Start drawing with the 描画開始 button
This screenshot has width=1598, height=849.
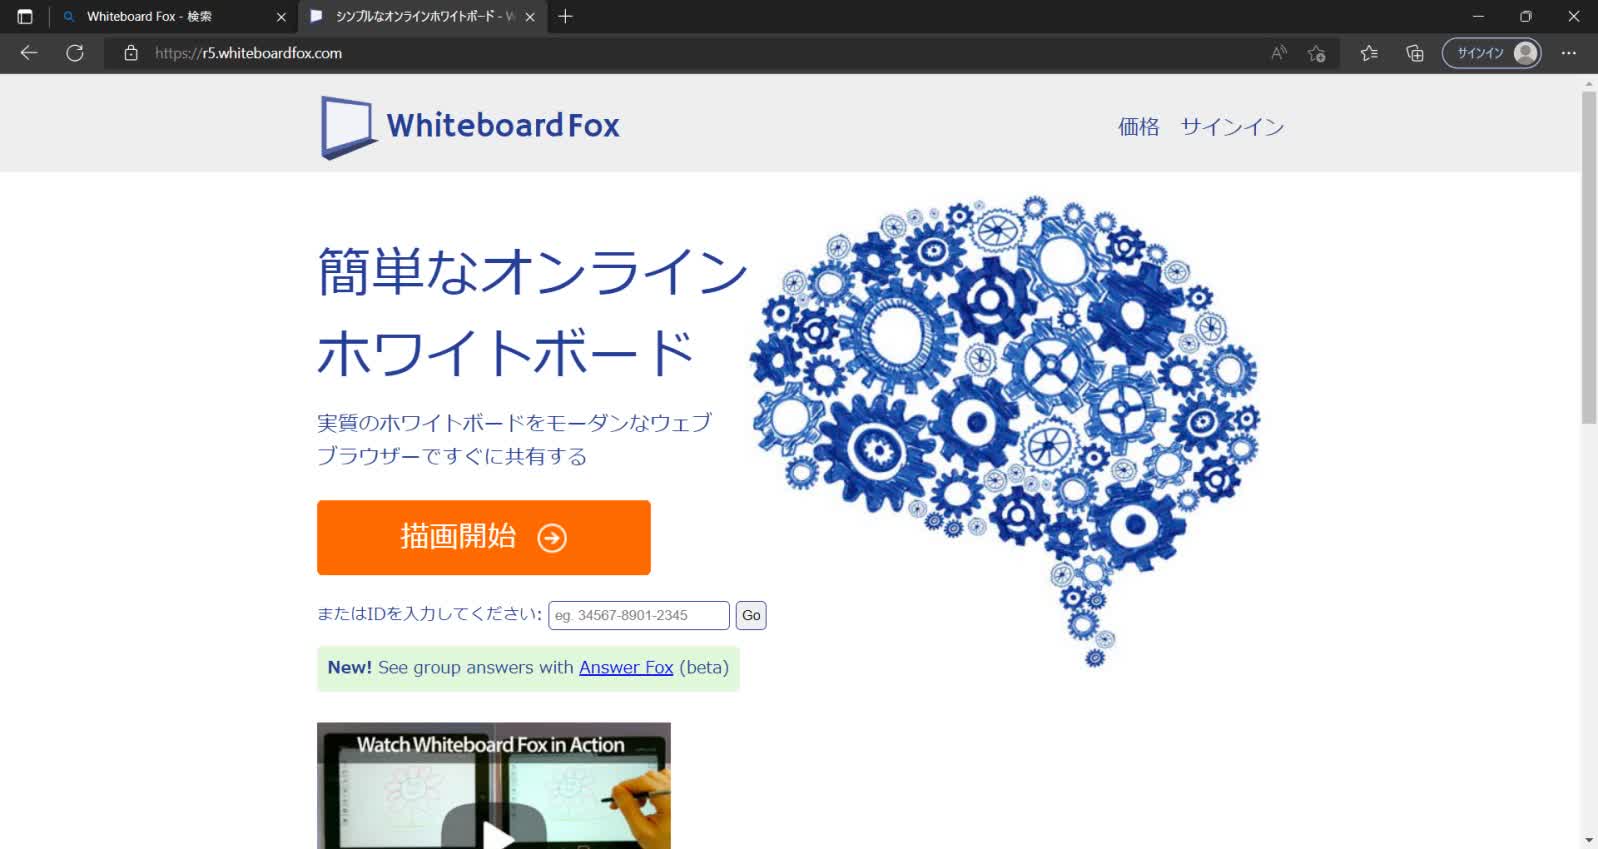coord(484,537)
